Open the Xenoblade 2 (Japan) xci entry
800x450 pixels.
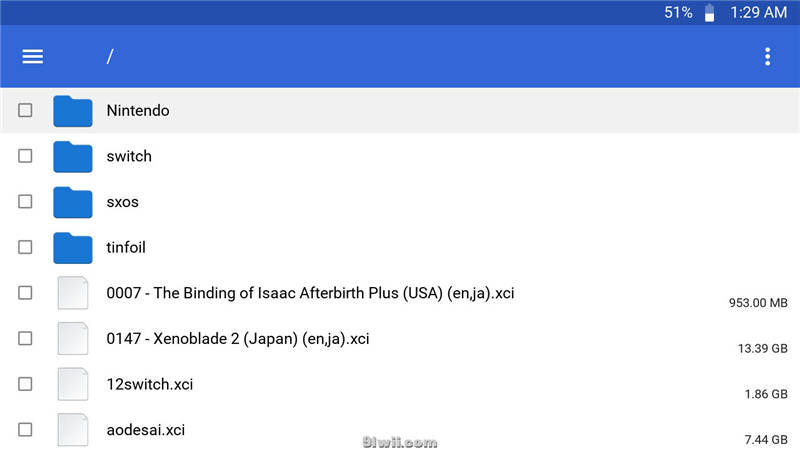pyautogui.click(x=238, y=339)
